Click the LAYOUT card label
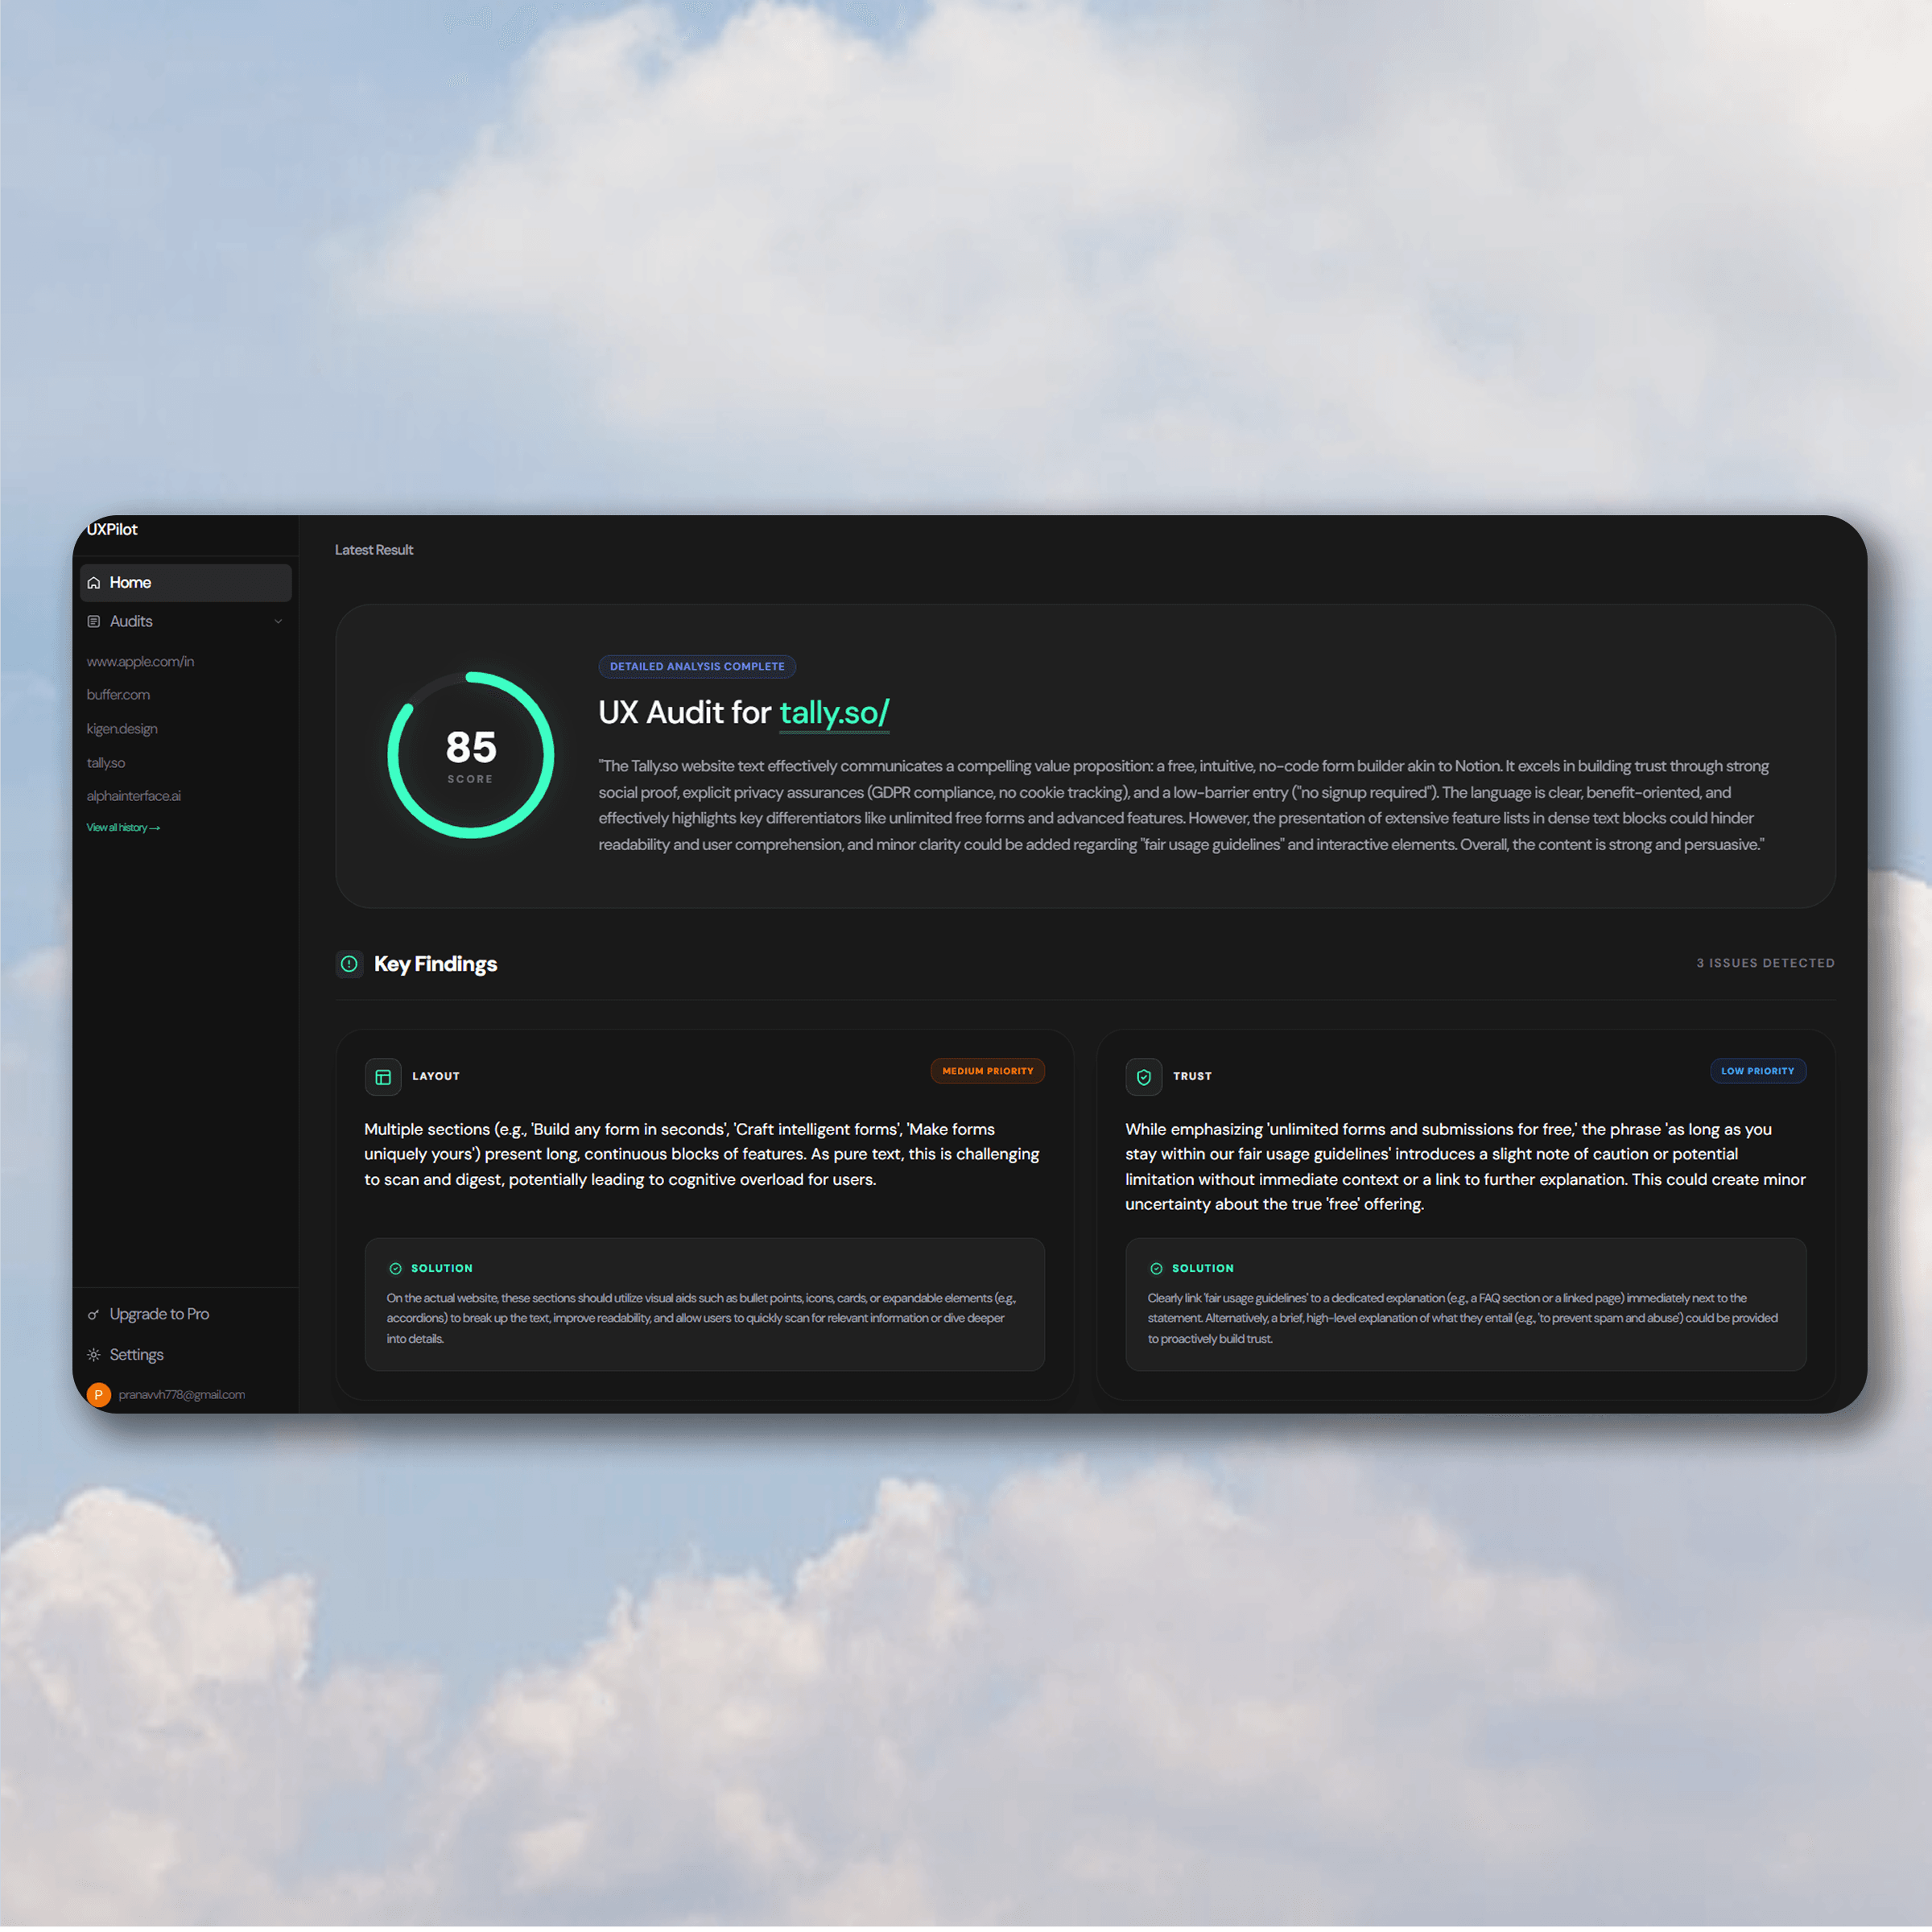 click(x=436, y=1077)
